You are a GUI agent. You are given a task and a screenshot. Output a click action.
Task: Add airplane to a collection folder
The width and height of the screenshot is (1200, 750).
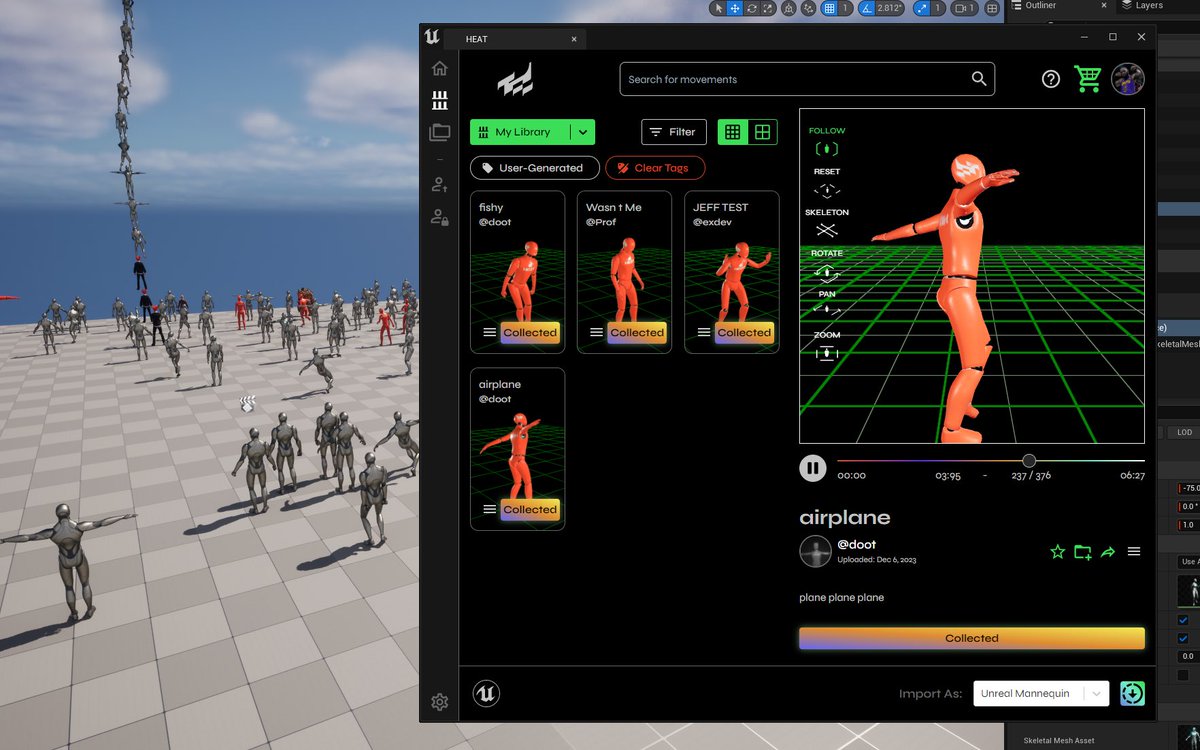pyautogui.click(x=1083, y=551)
